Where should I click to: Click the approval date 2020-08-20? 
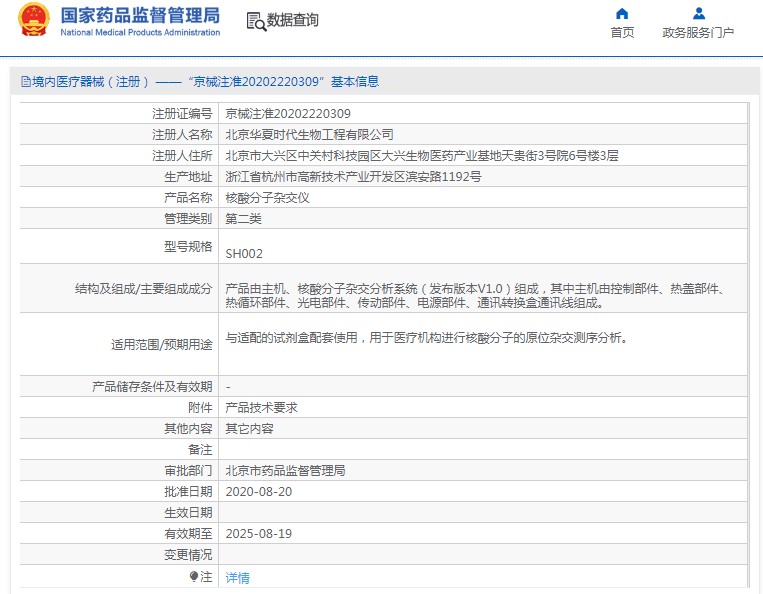[258, 492]
